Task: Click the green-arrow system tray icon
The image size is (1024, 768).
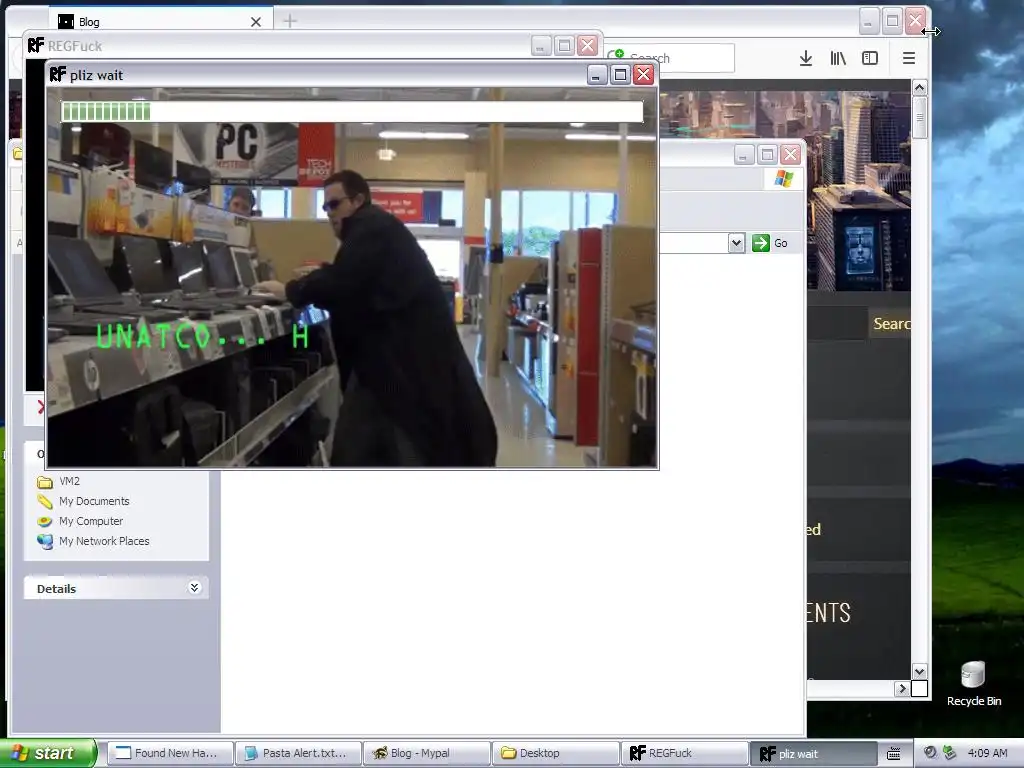Action: (950, 753)
